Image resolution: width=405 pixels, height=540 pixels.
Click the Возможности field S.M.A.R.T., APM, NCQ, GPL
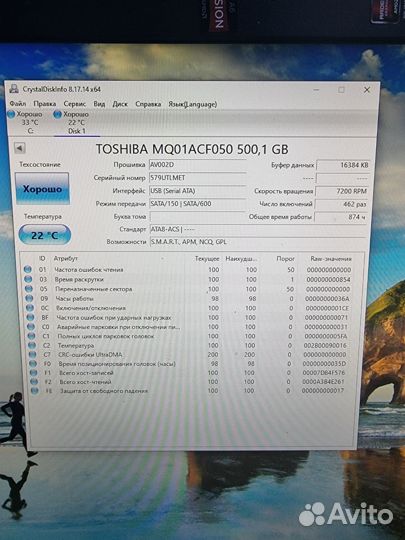258,242
